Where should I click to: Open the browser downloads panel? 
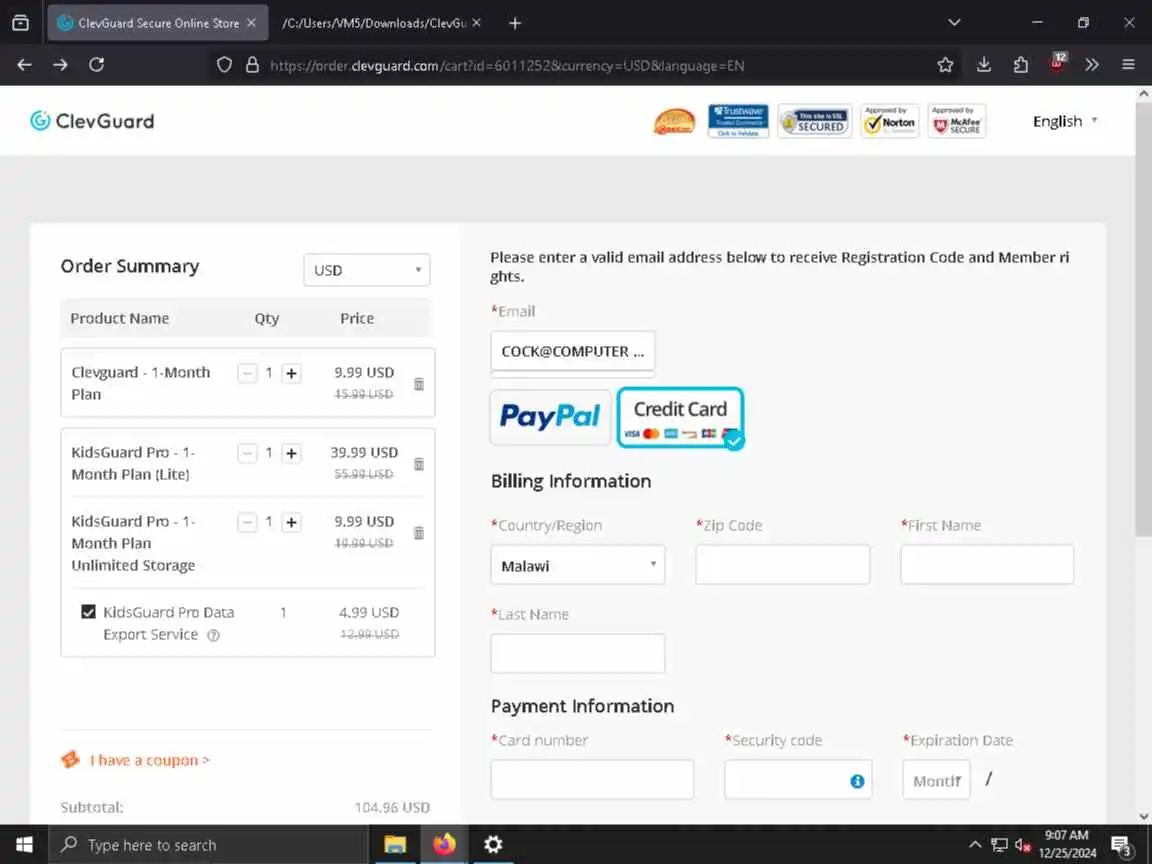point(984,65)
